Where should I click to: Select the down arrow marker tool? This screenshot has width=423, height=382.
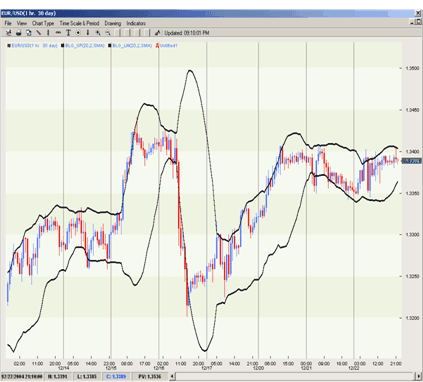88,33
